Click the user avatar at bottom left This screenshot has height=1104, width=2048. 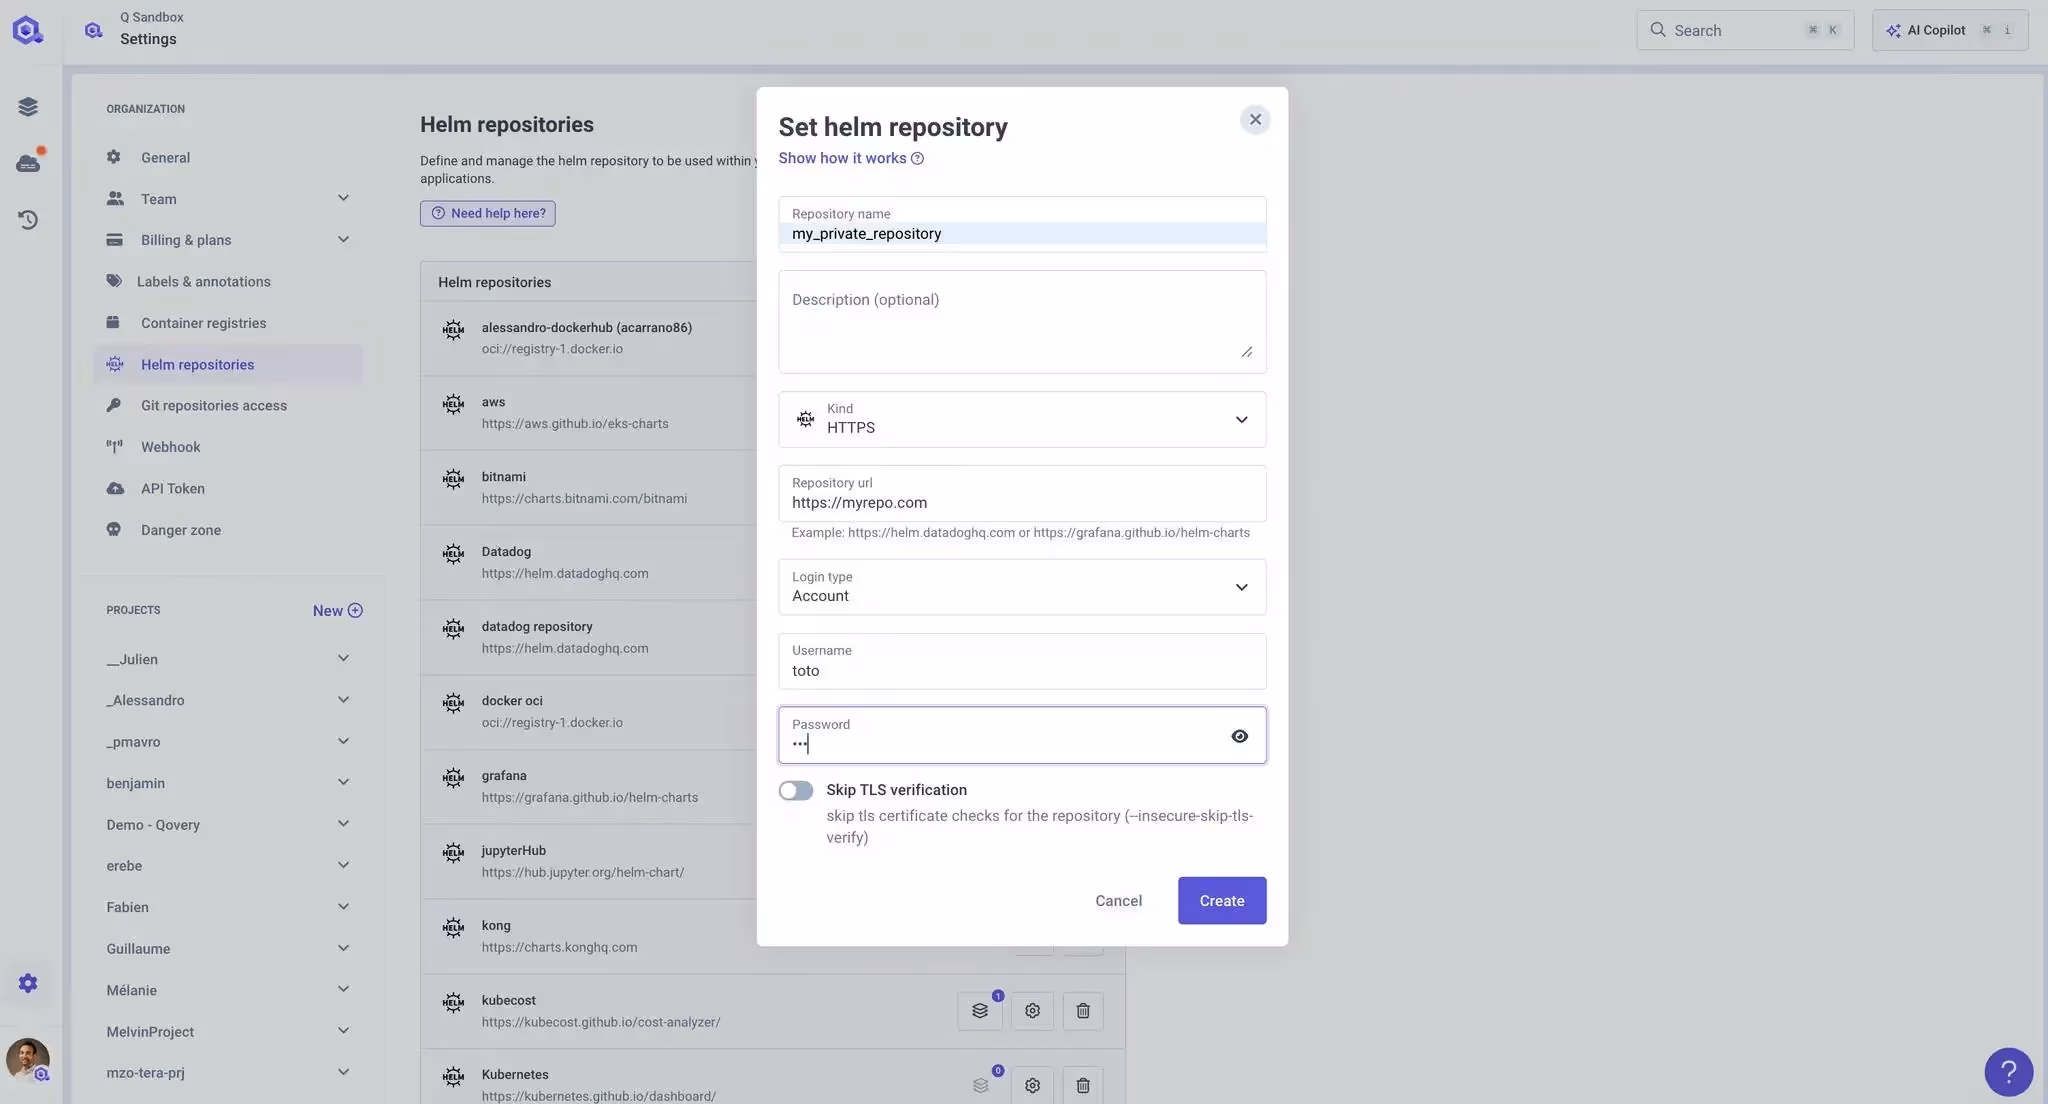tap(27, 1060)
